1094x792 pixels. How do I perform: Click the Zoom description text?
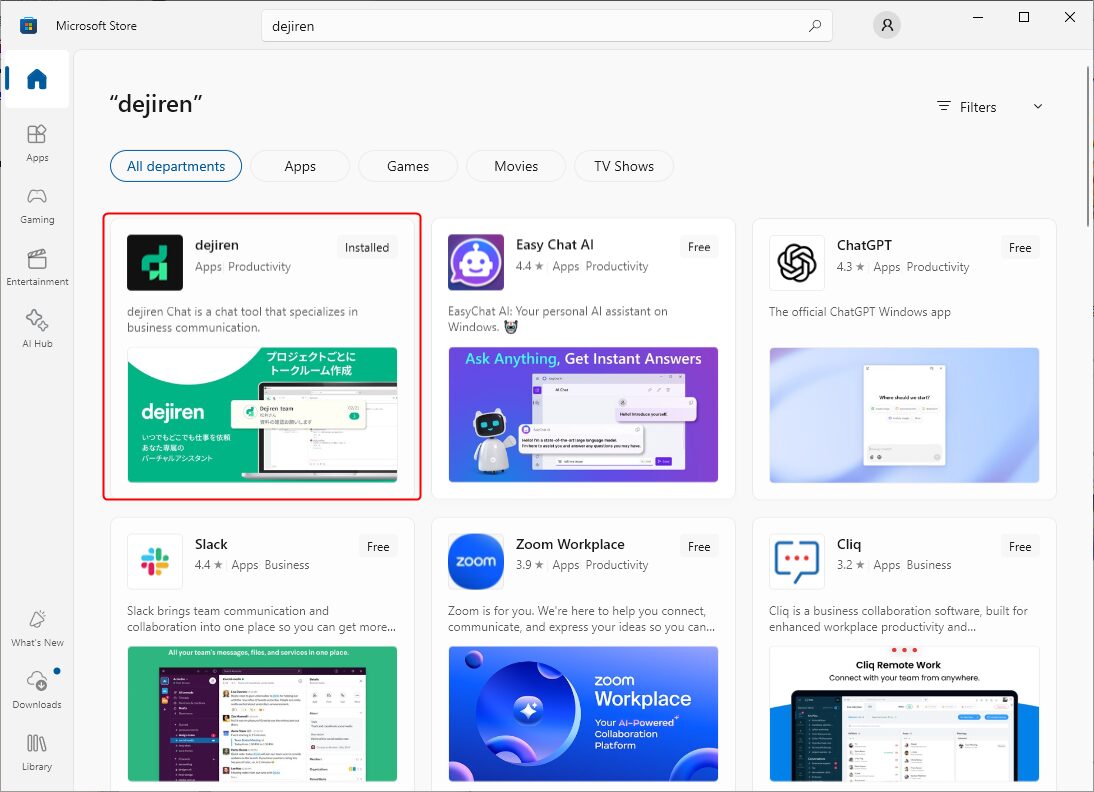pyautogui.click(x=582, y=619)
